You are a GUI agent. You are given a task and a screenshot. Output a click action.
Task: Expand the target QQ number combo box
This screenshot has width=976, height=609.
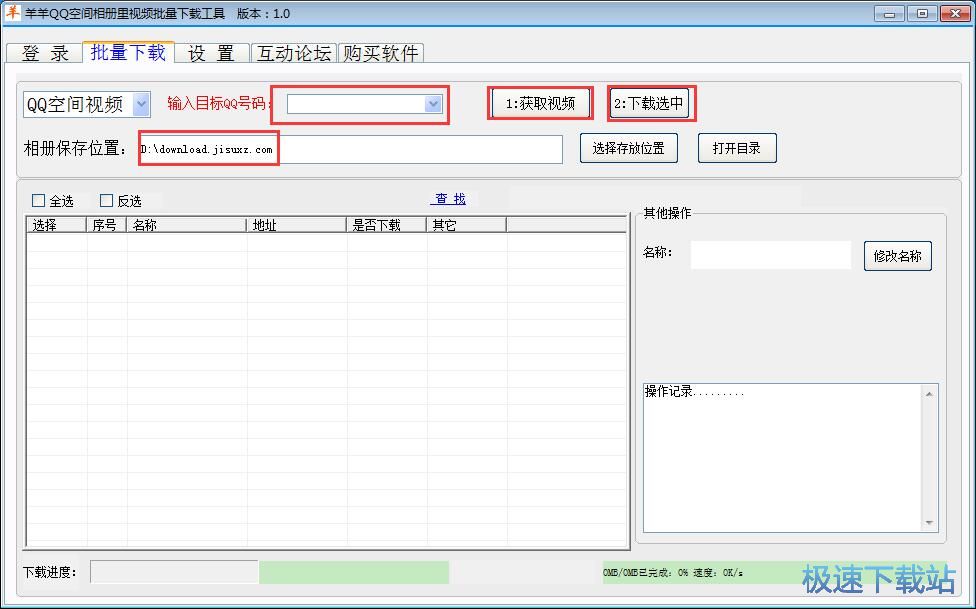433,102
